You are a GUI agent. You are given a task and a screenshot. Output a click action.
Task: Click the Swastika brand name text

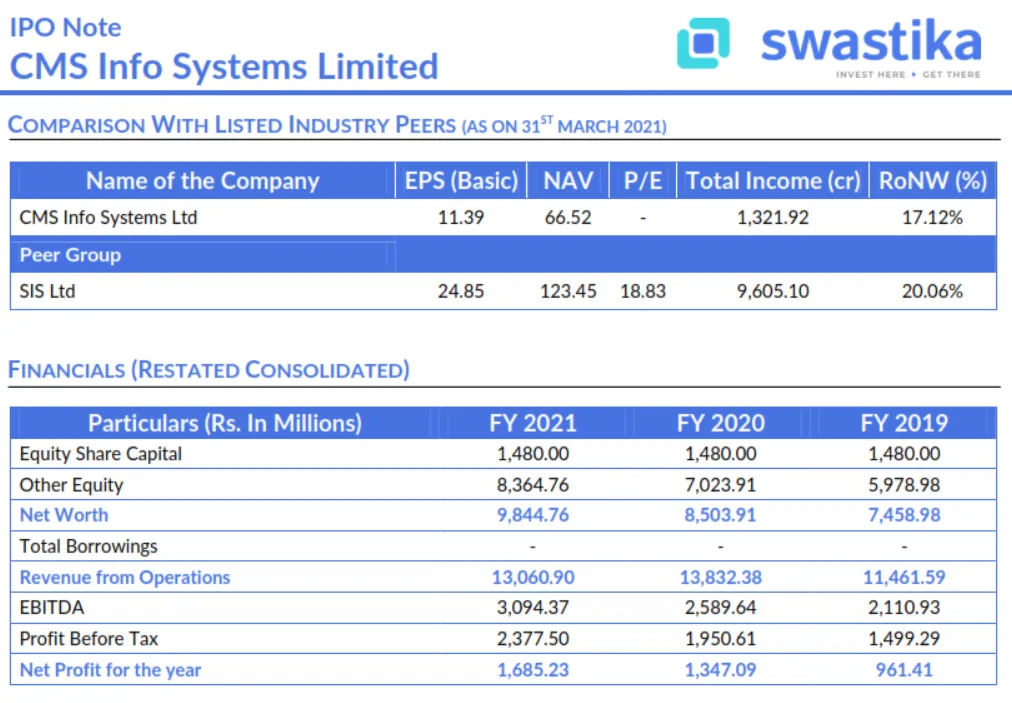[x=870, y=42]
